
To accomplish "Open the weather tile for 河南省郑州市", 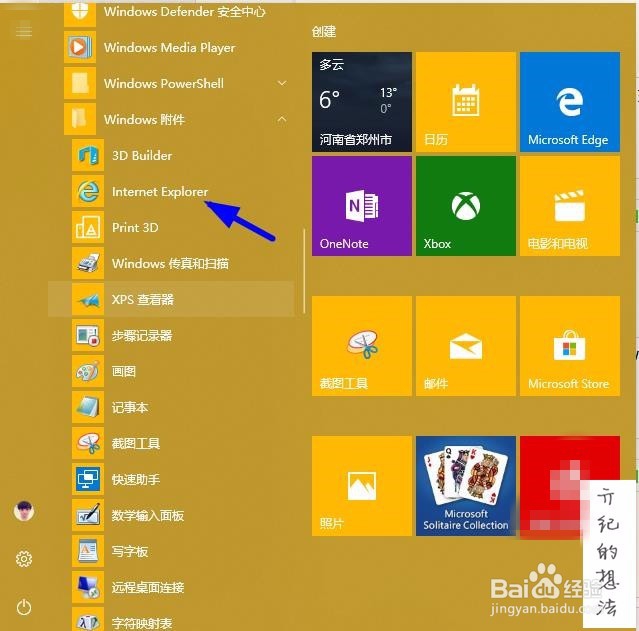I will tap(362, 102).
